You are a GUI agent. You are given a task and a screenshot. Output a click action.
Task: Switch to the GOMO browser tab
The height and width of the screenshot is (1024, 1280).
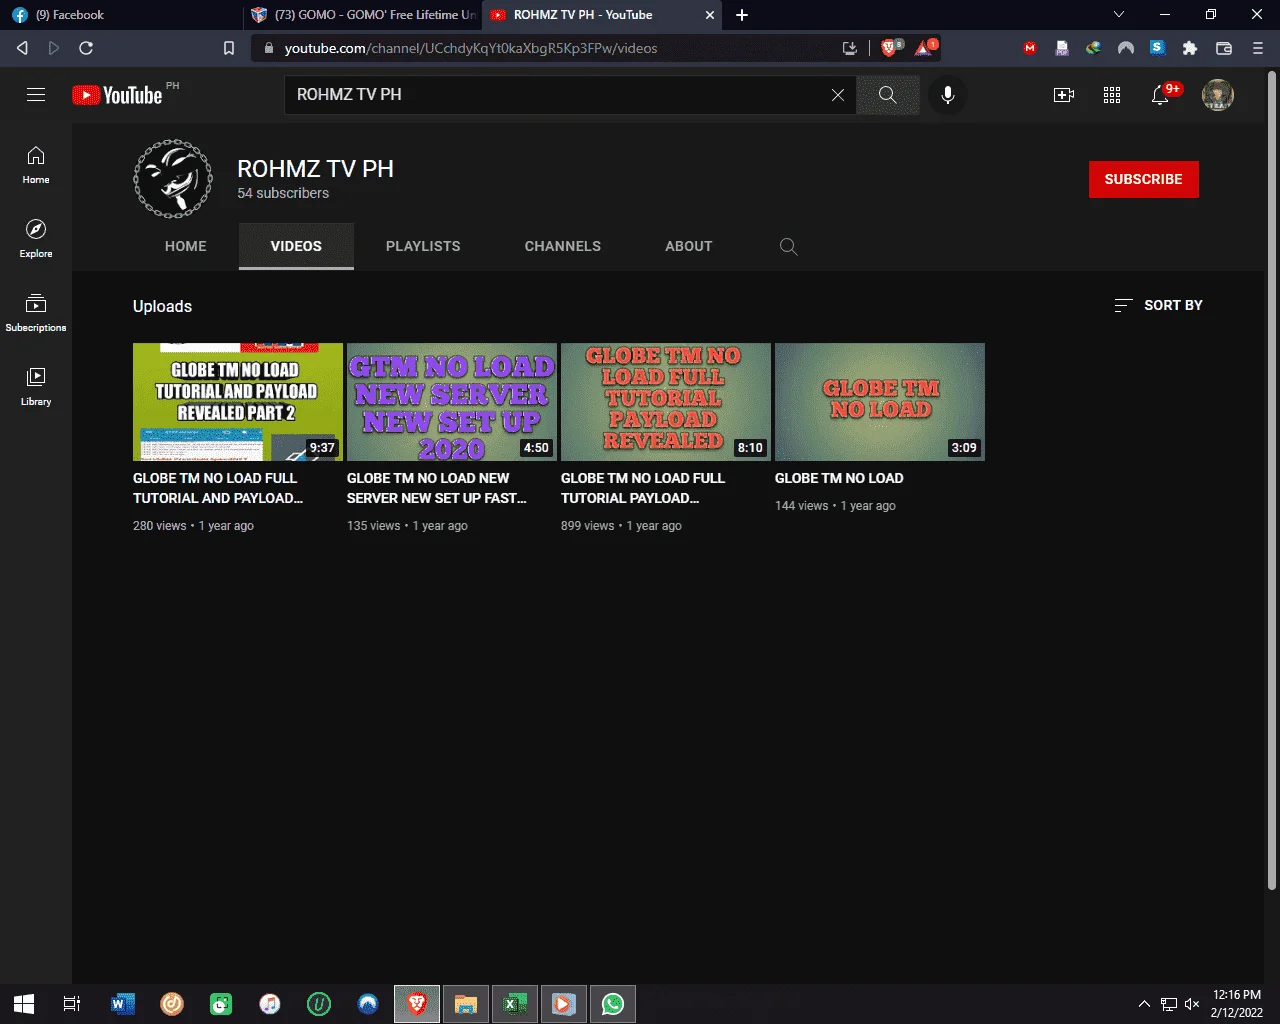[x=363, y=15]
